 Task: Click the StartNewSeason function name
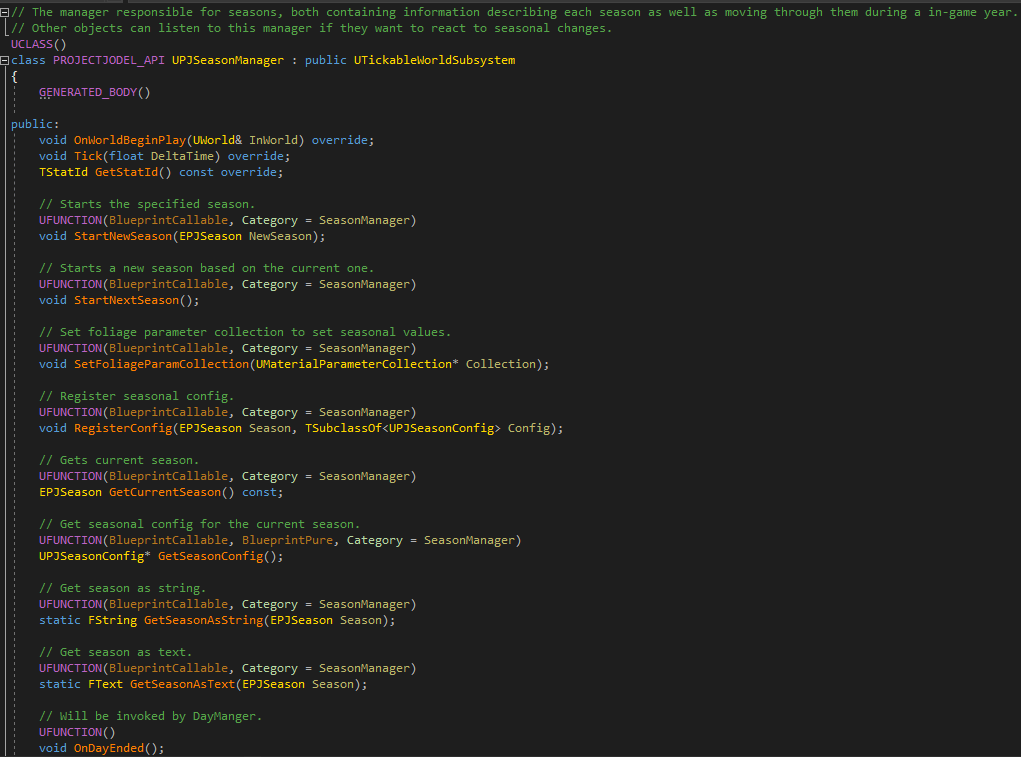point(122,236)
